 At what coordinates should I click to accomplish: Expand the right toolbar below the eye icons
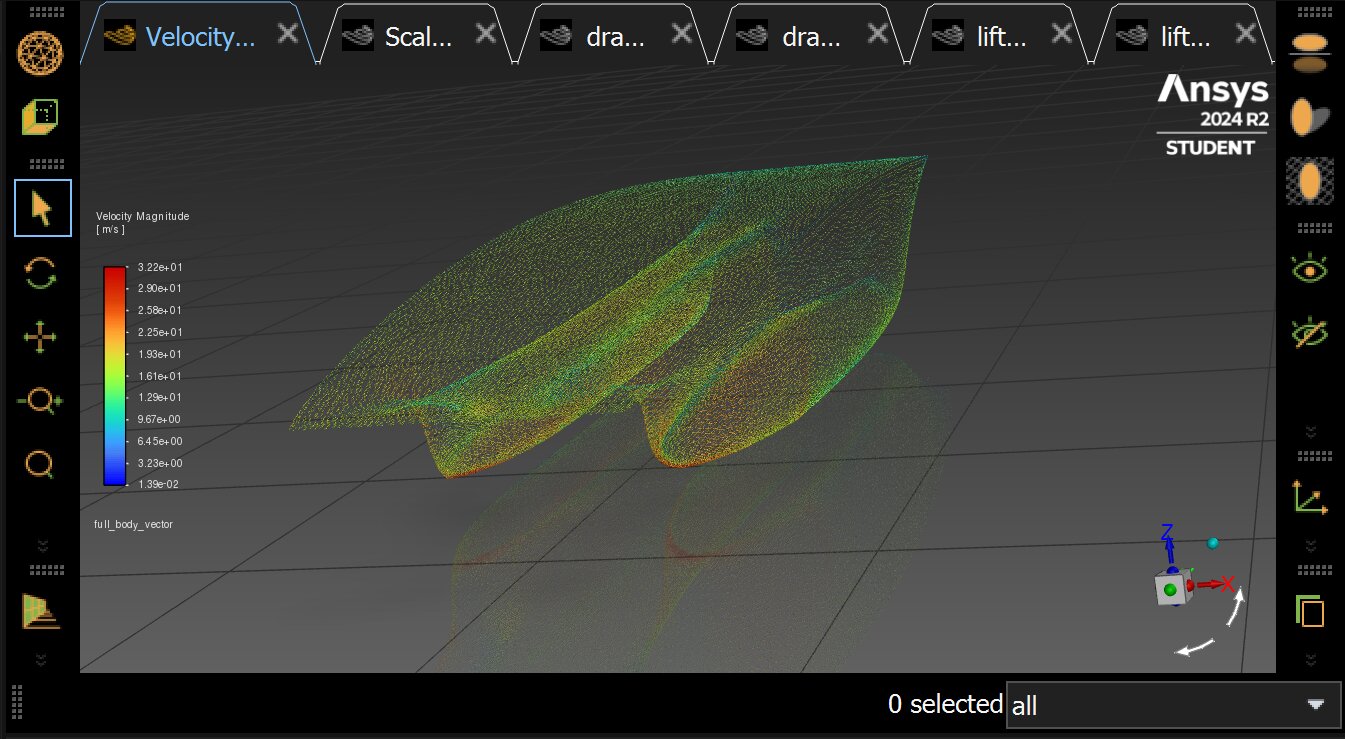tap(1310, 432)
